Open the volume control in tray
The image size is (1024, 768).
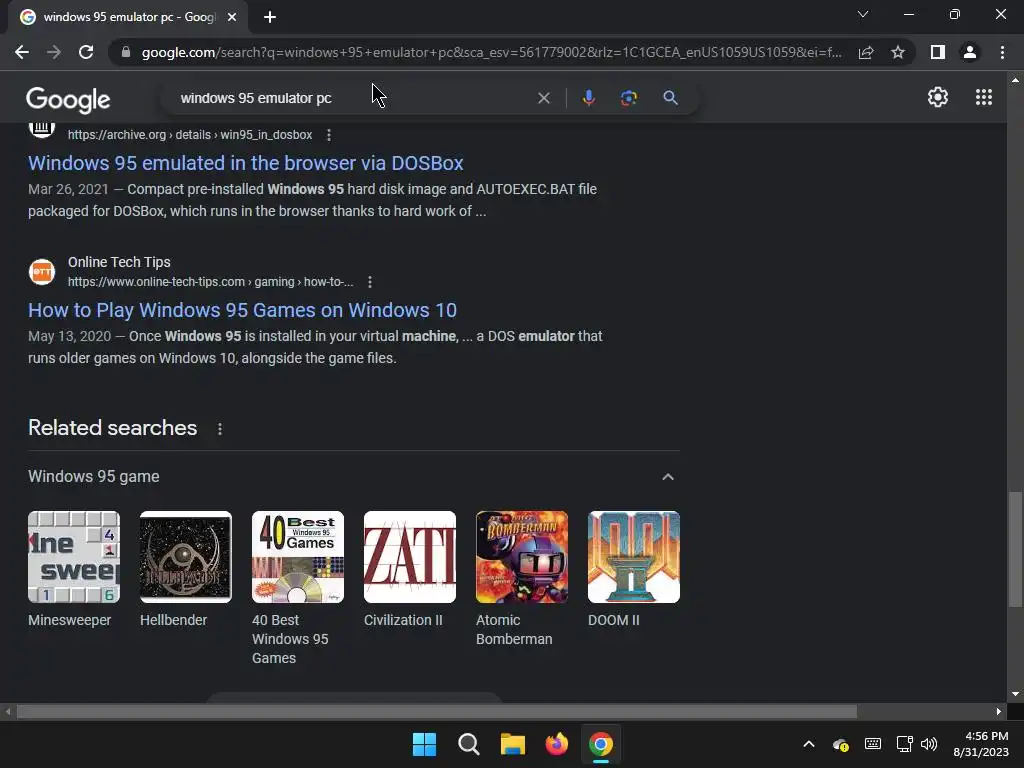[x=929, y=744]
